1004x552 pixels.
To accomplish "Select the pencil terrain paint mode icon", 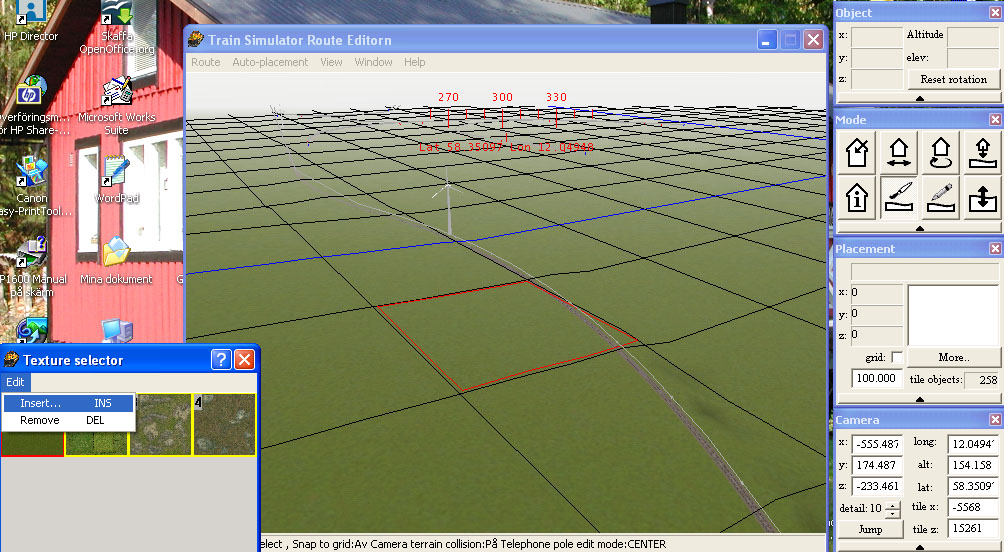I will click(x=940, y=198).
